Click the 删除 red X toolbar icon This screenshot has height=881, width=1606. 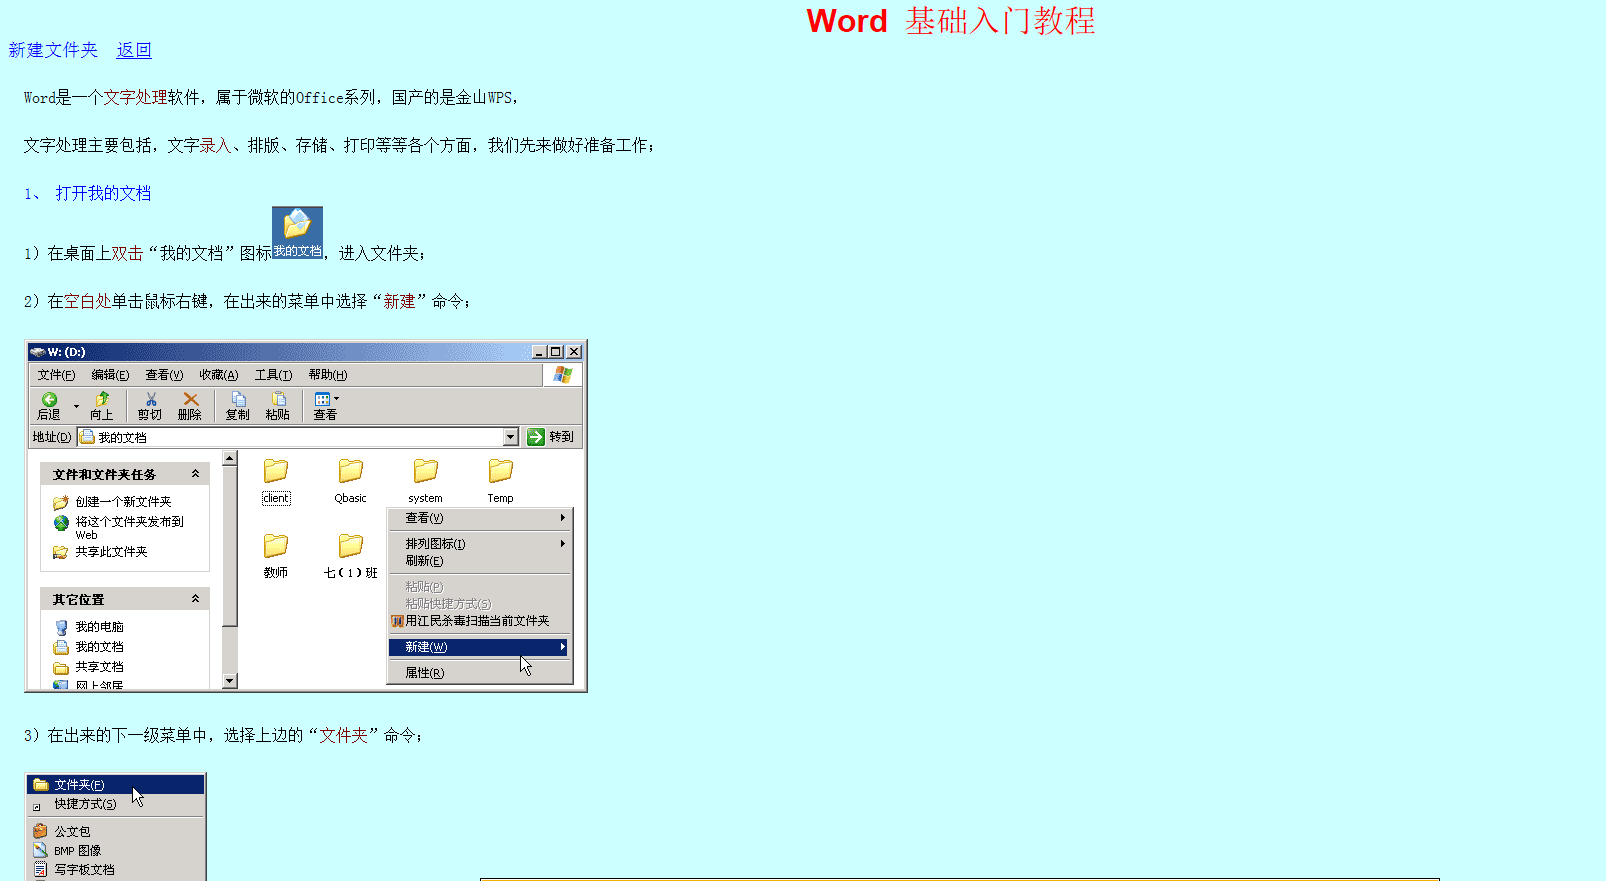[x=190, y=399]
